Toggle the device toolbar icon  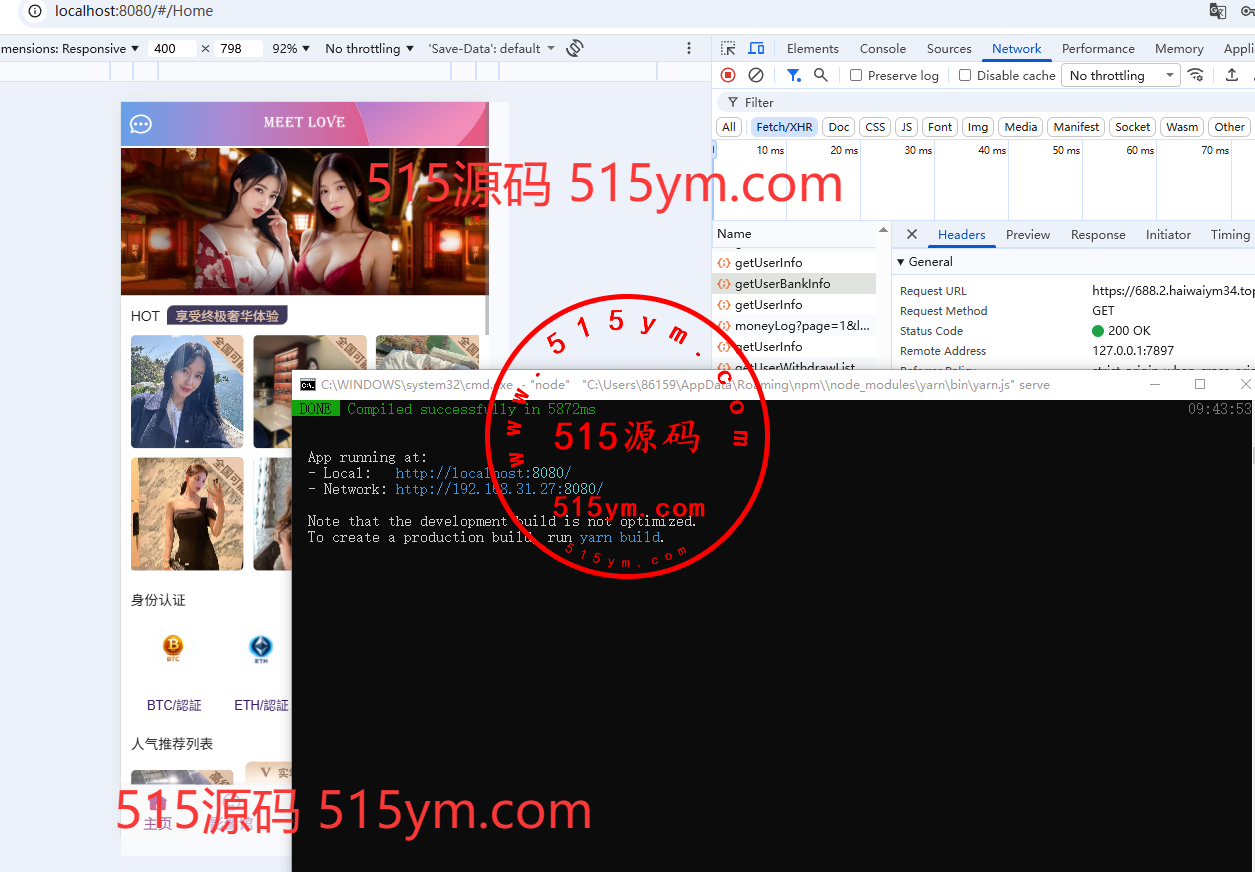[x=756, y=48]
